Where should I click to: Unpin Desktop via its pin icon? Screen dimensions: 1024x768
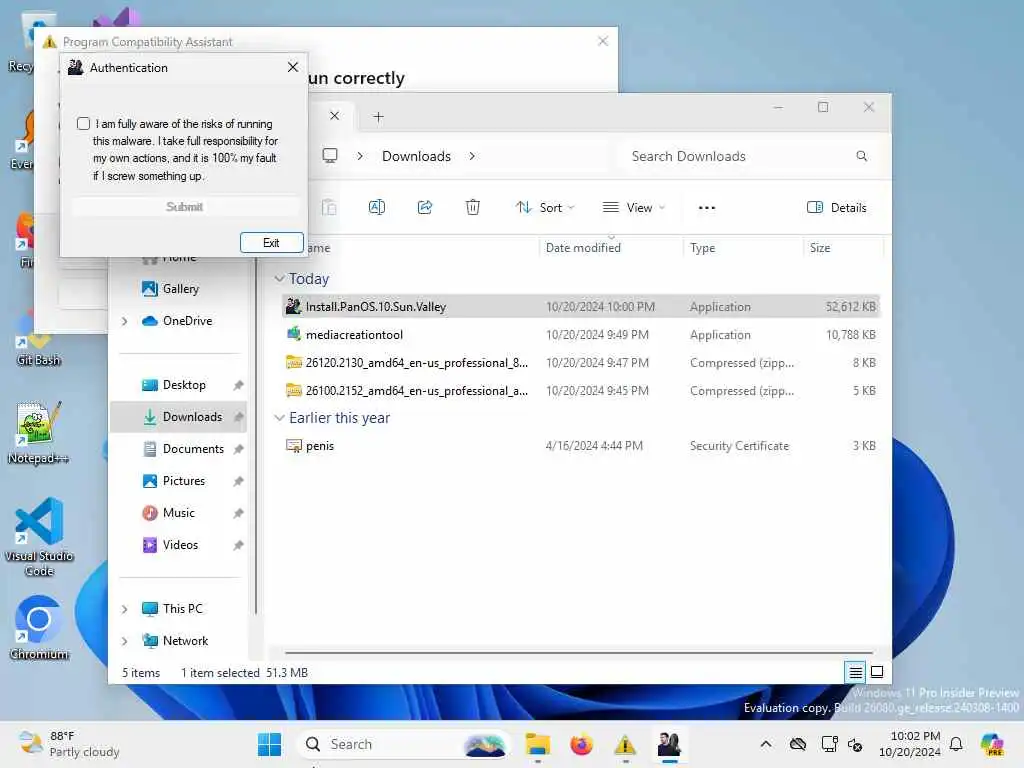click(x=238, y=385)
